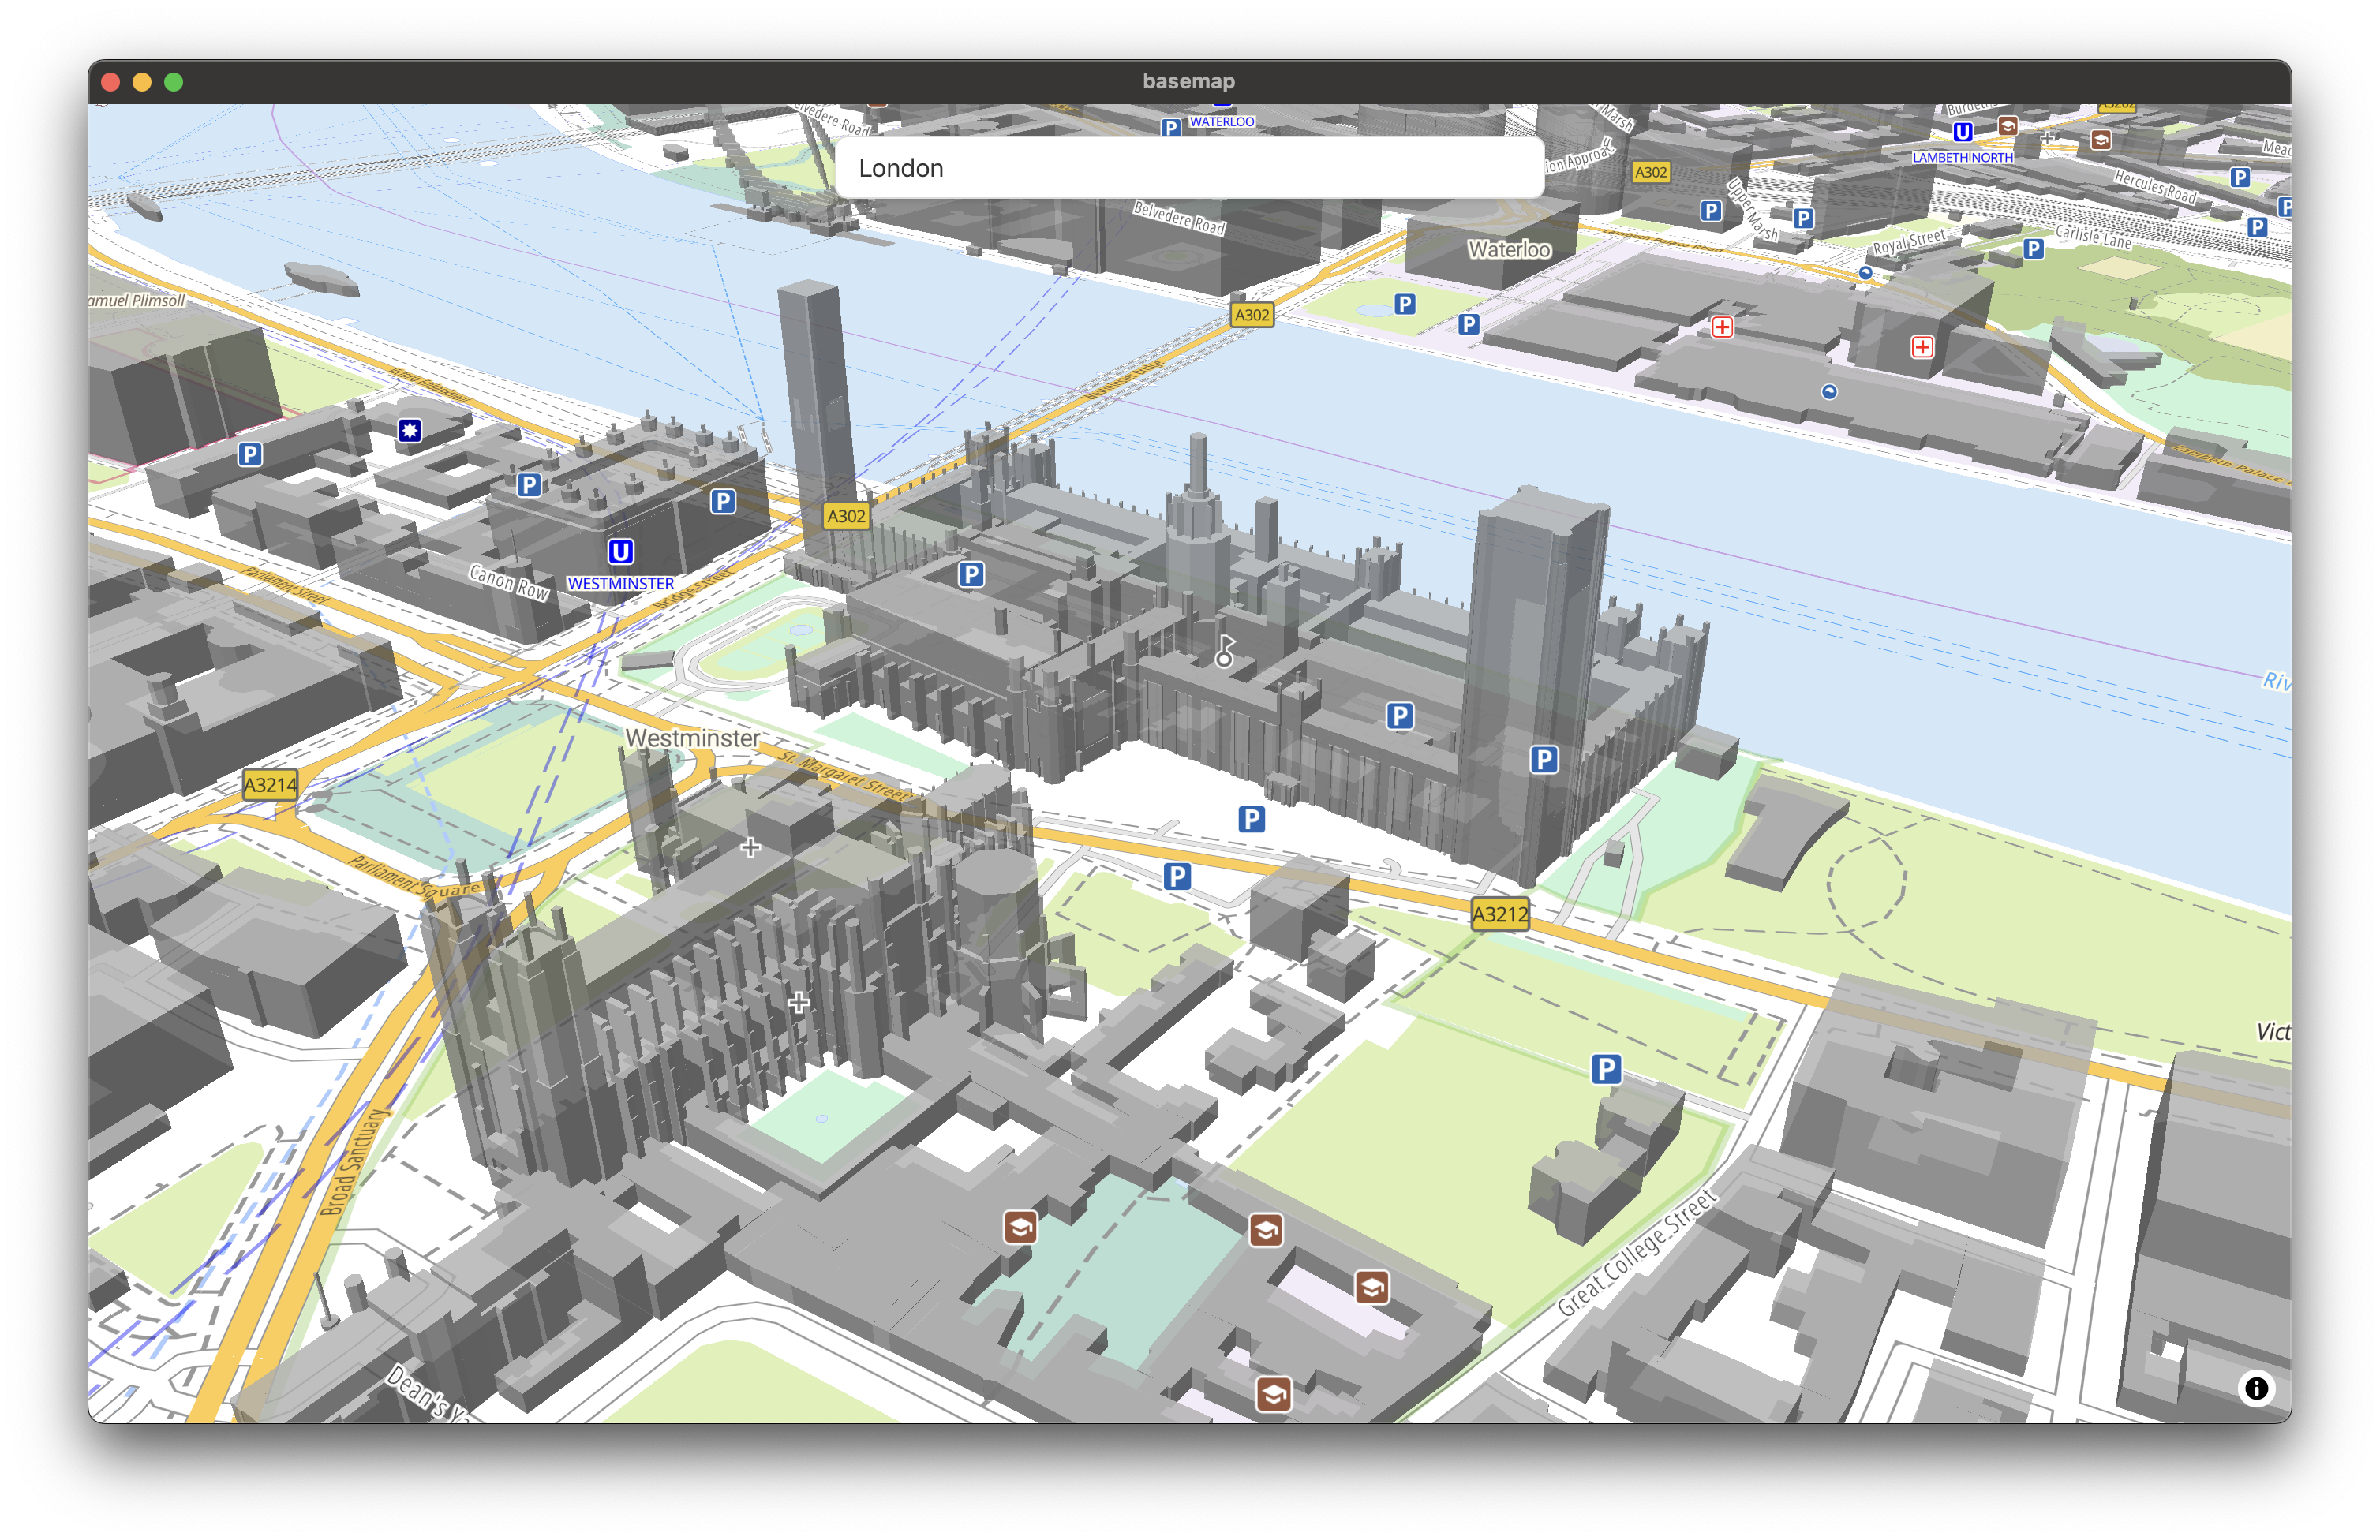Click the bottom-most brown college icon
This screenshot has height=1540, width=2380.
click(1273, 1394)
